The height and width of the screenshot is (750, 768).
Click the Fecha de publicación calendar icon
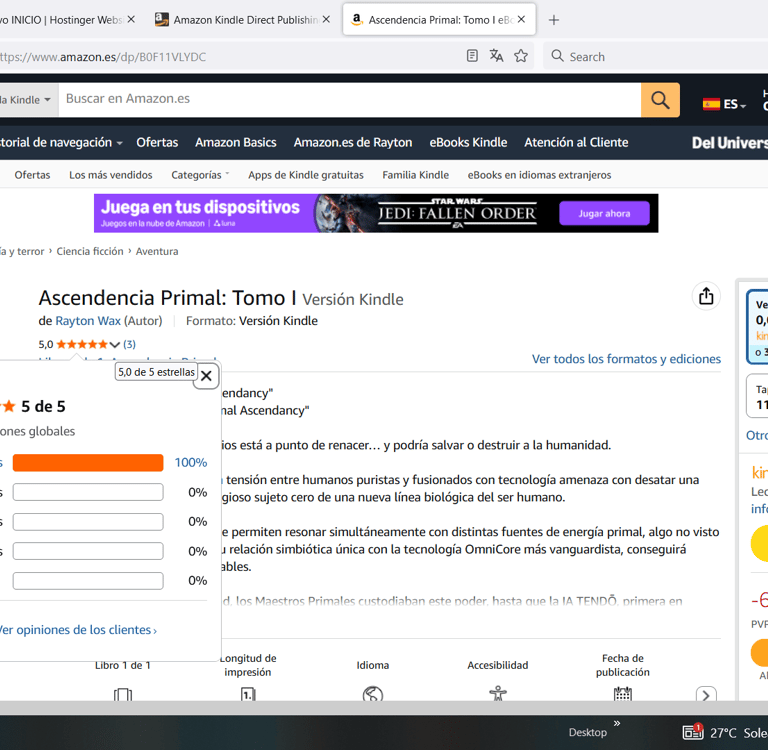[x=623, y=694]
